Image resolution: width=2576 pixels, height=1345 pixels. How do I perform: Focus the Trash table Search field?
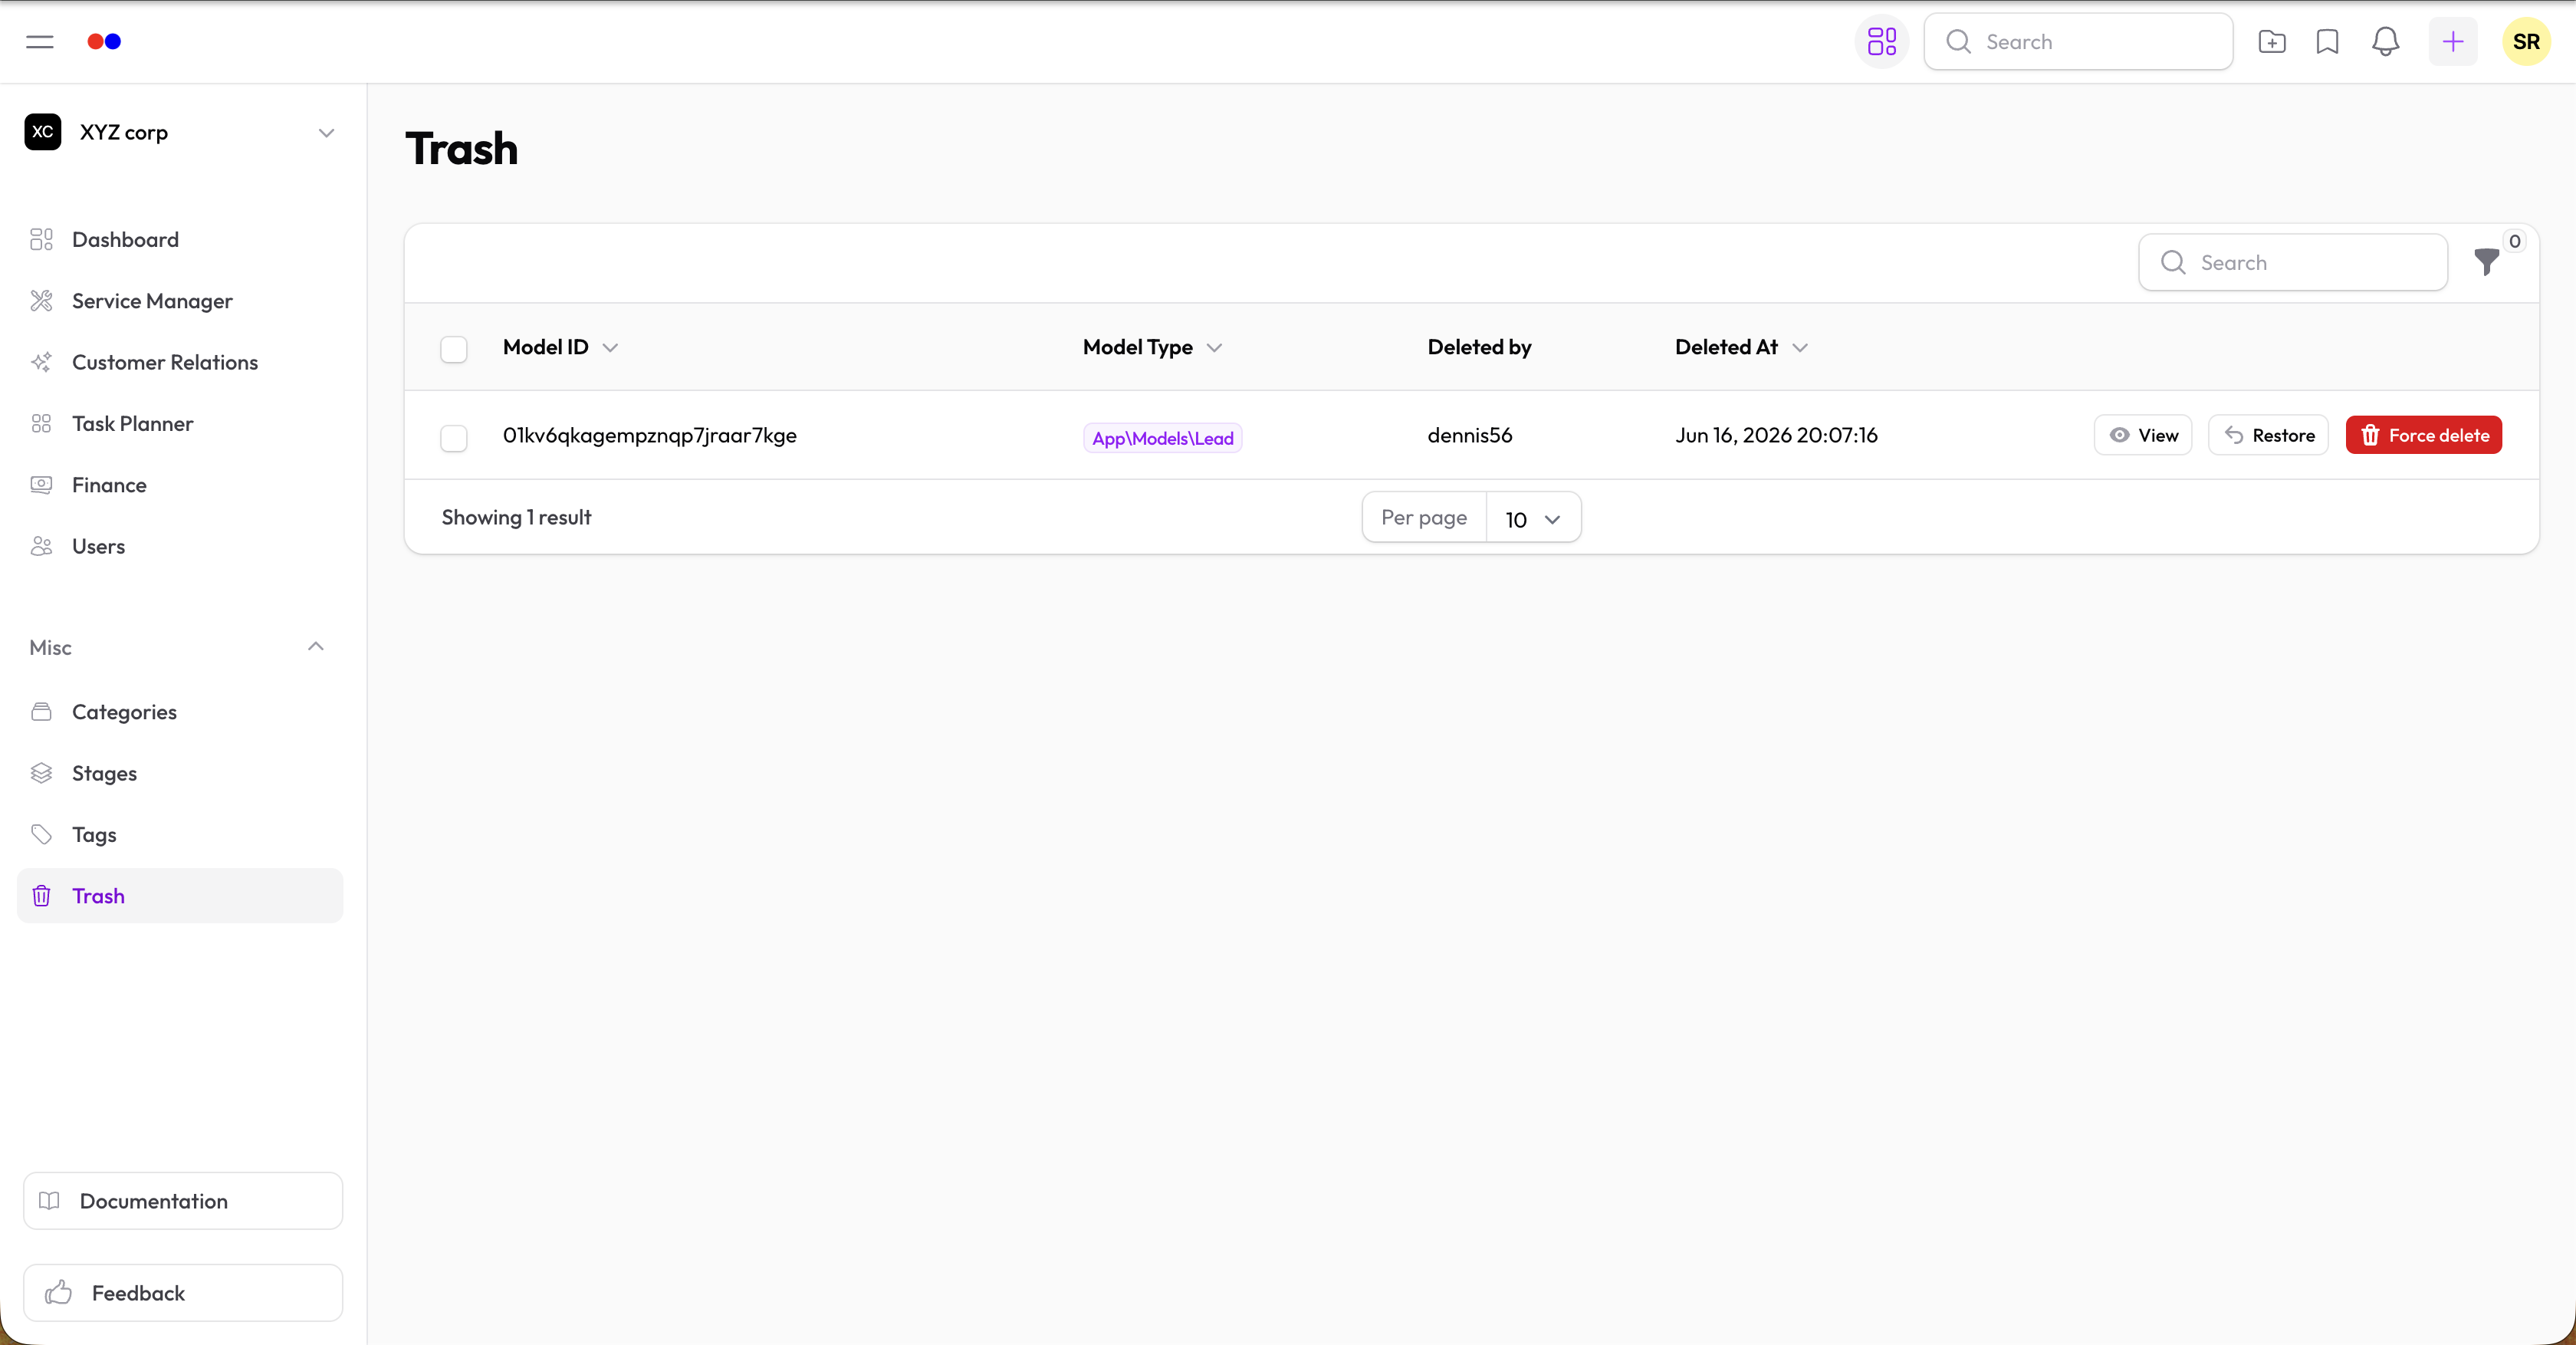tap(2293, 262)
